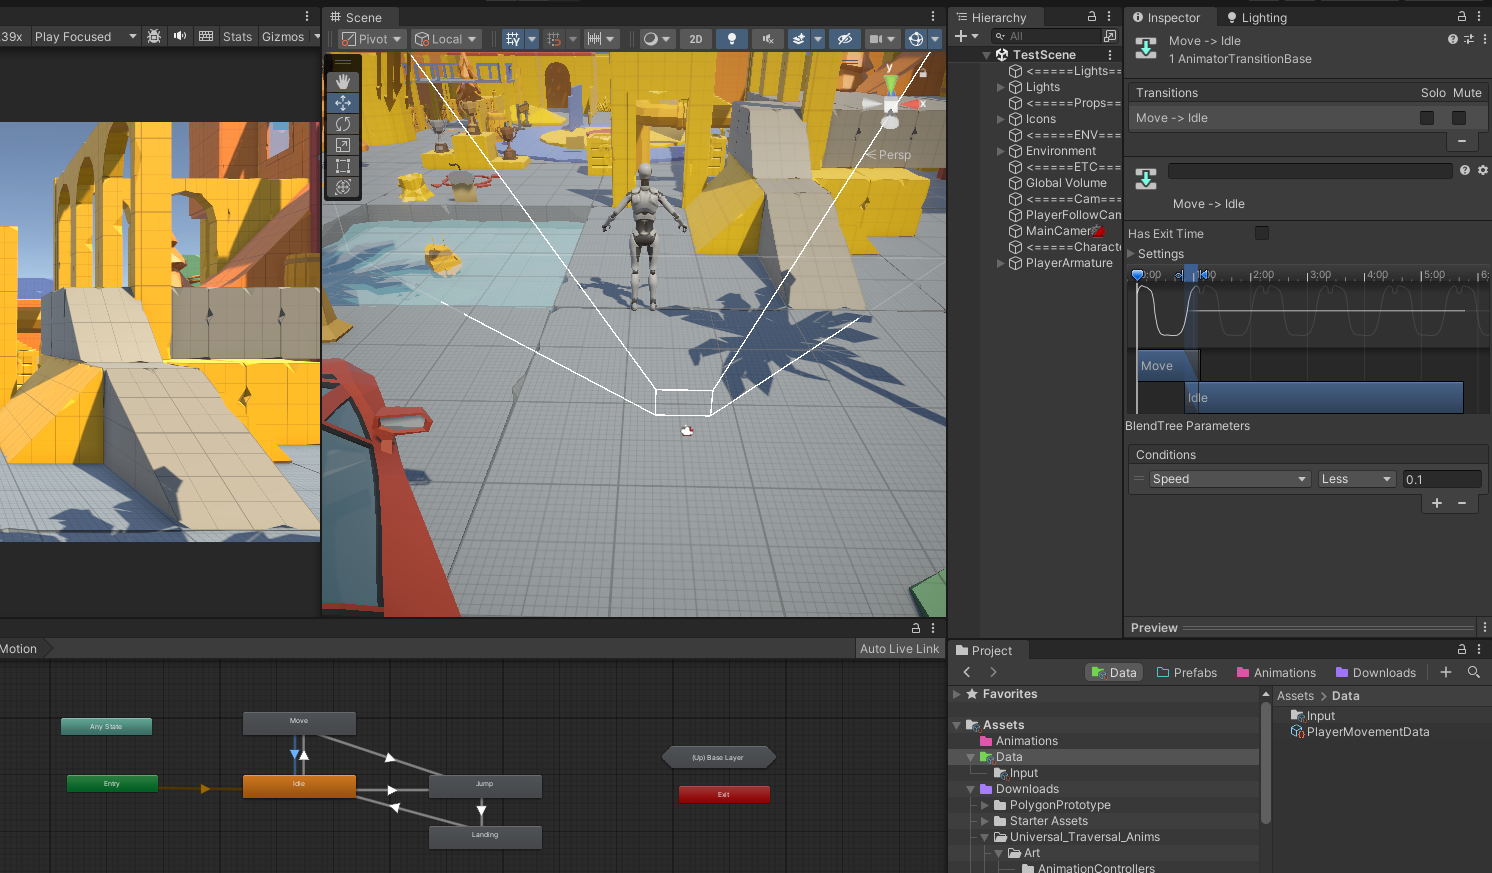1492x873 pixels.
Task: Add new item with Project plus icon
Action: coord(1446,672)
